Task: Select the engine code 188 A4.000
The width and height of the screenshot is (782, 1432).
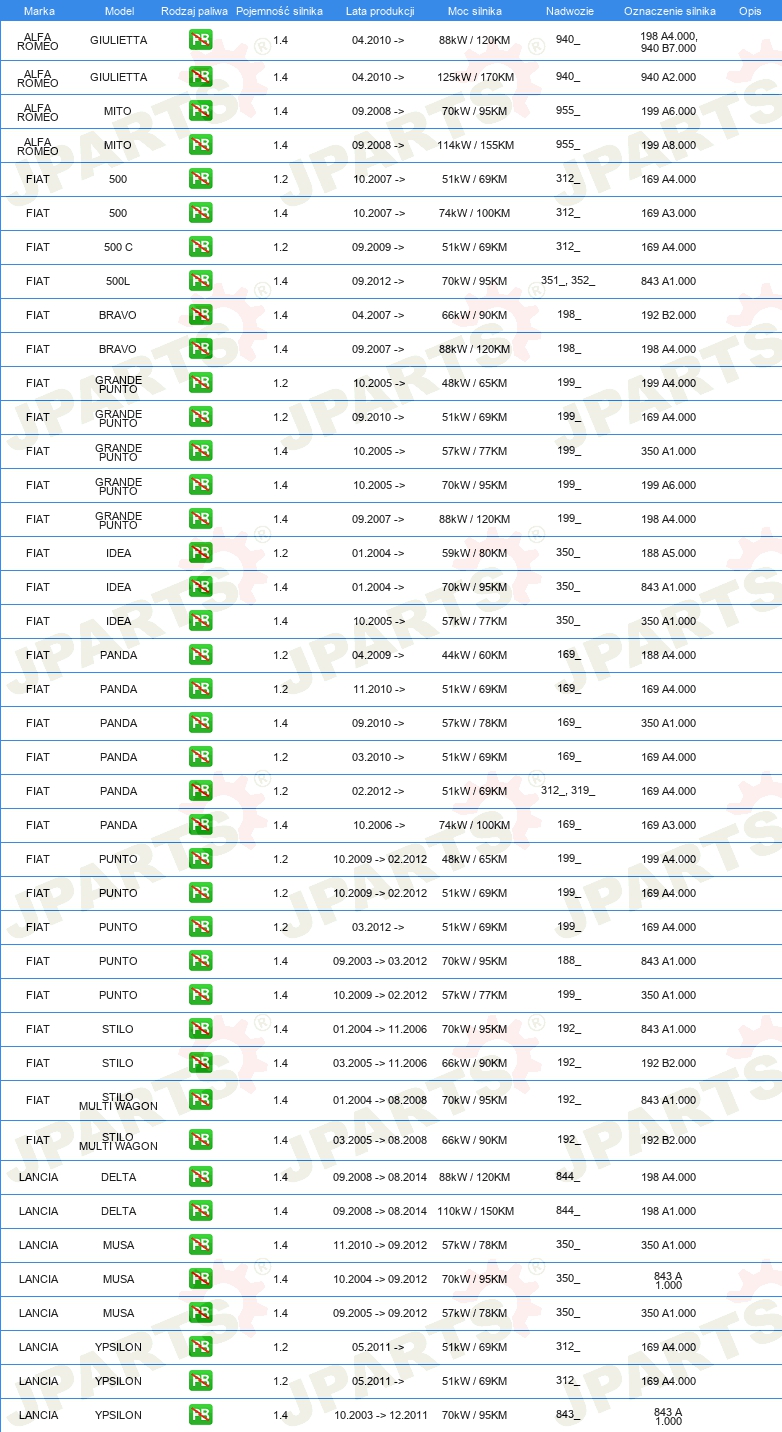Action: (668, 655)
